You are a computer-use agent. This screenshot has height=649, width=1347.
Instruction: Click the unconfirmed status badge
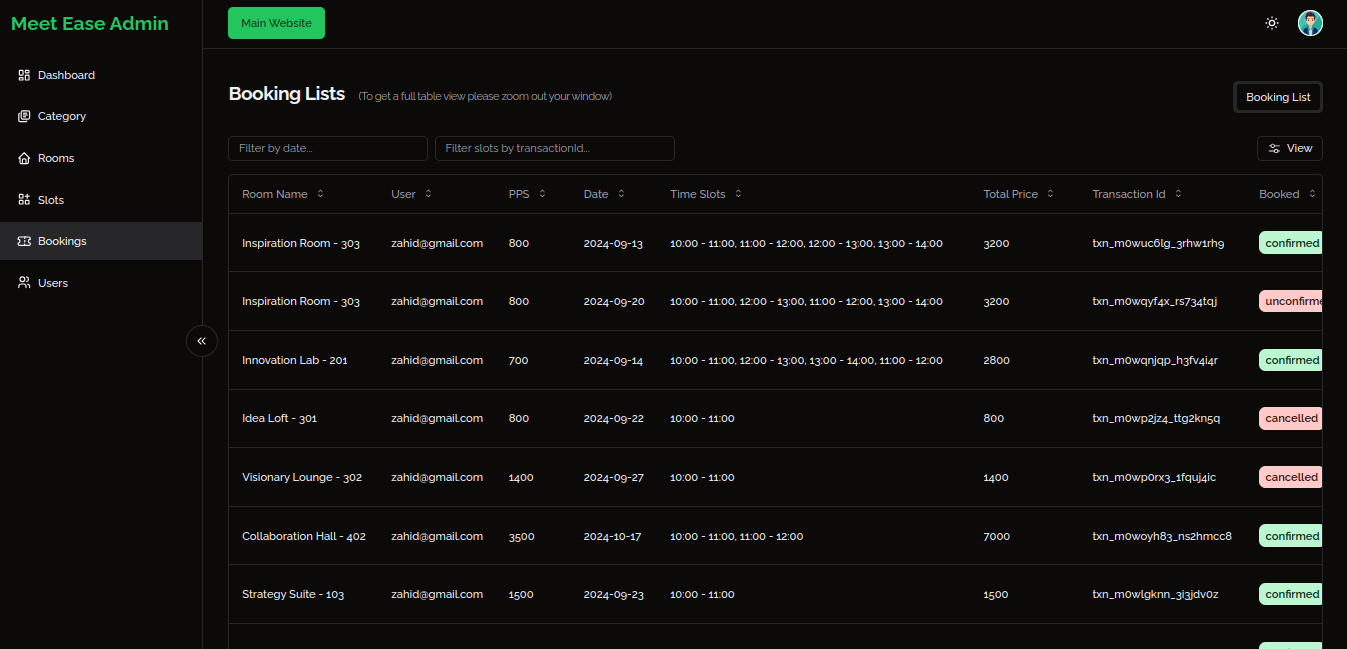[1291, 301]
